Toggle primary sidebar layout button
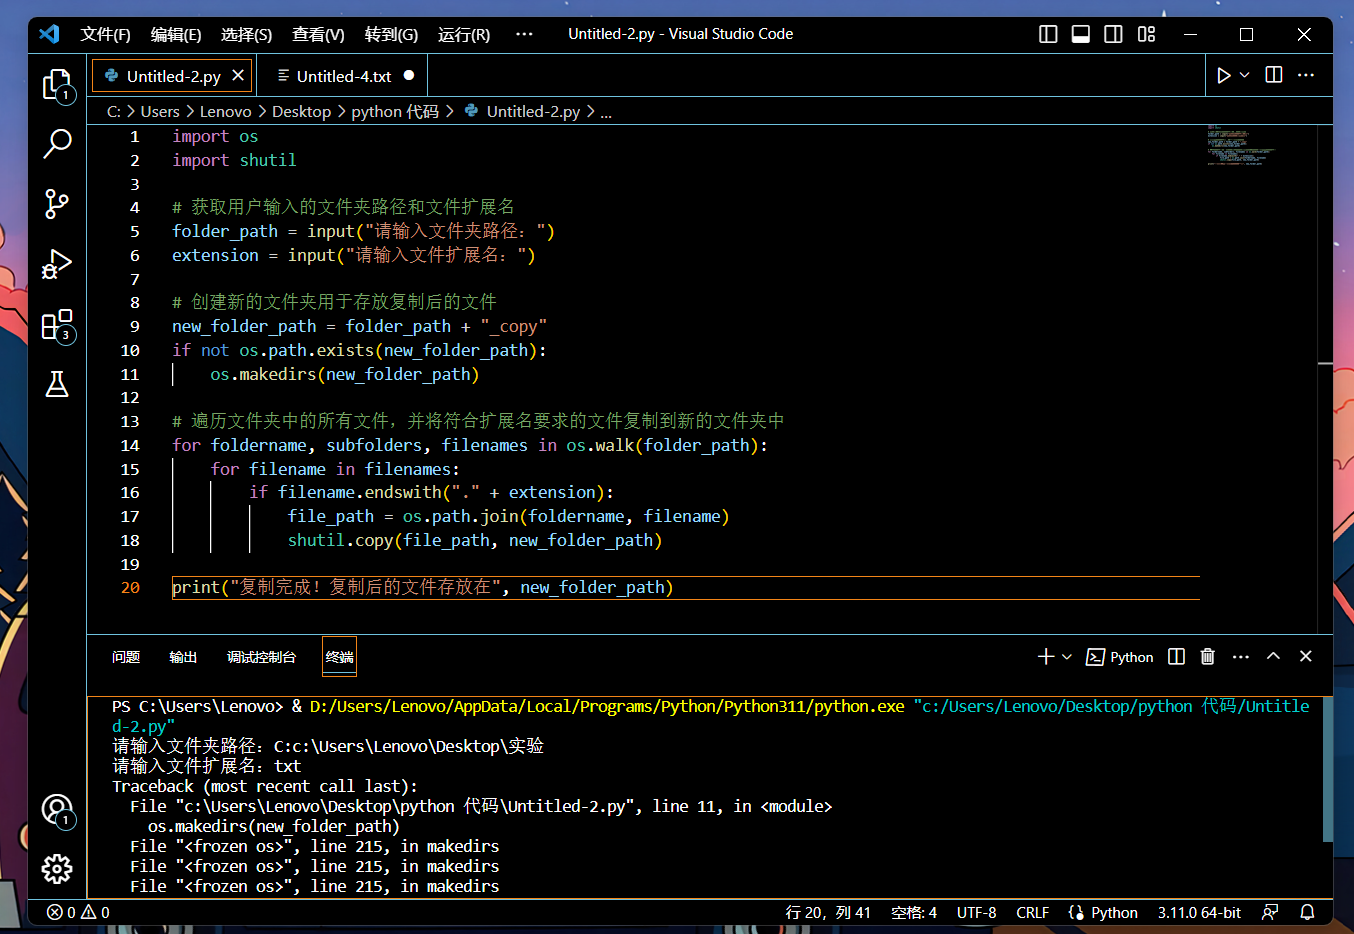 [x=1048, y=34]
